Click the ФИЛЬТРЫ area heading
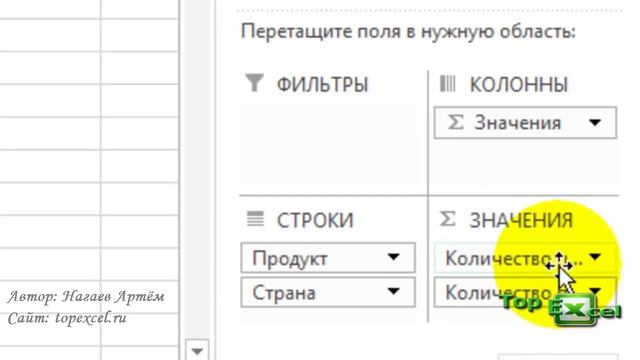Viewport: 640px width, 360px height. [x=322, y=85]
